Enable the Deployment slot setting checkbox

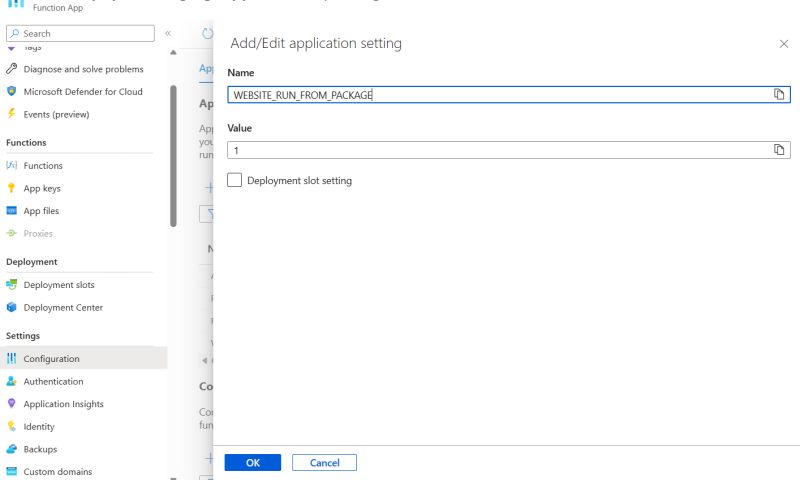tap(234, 180)
